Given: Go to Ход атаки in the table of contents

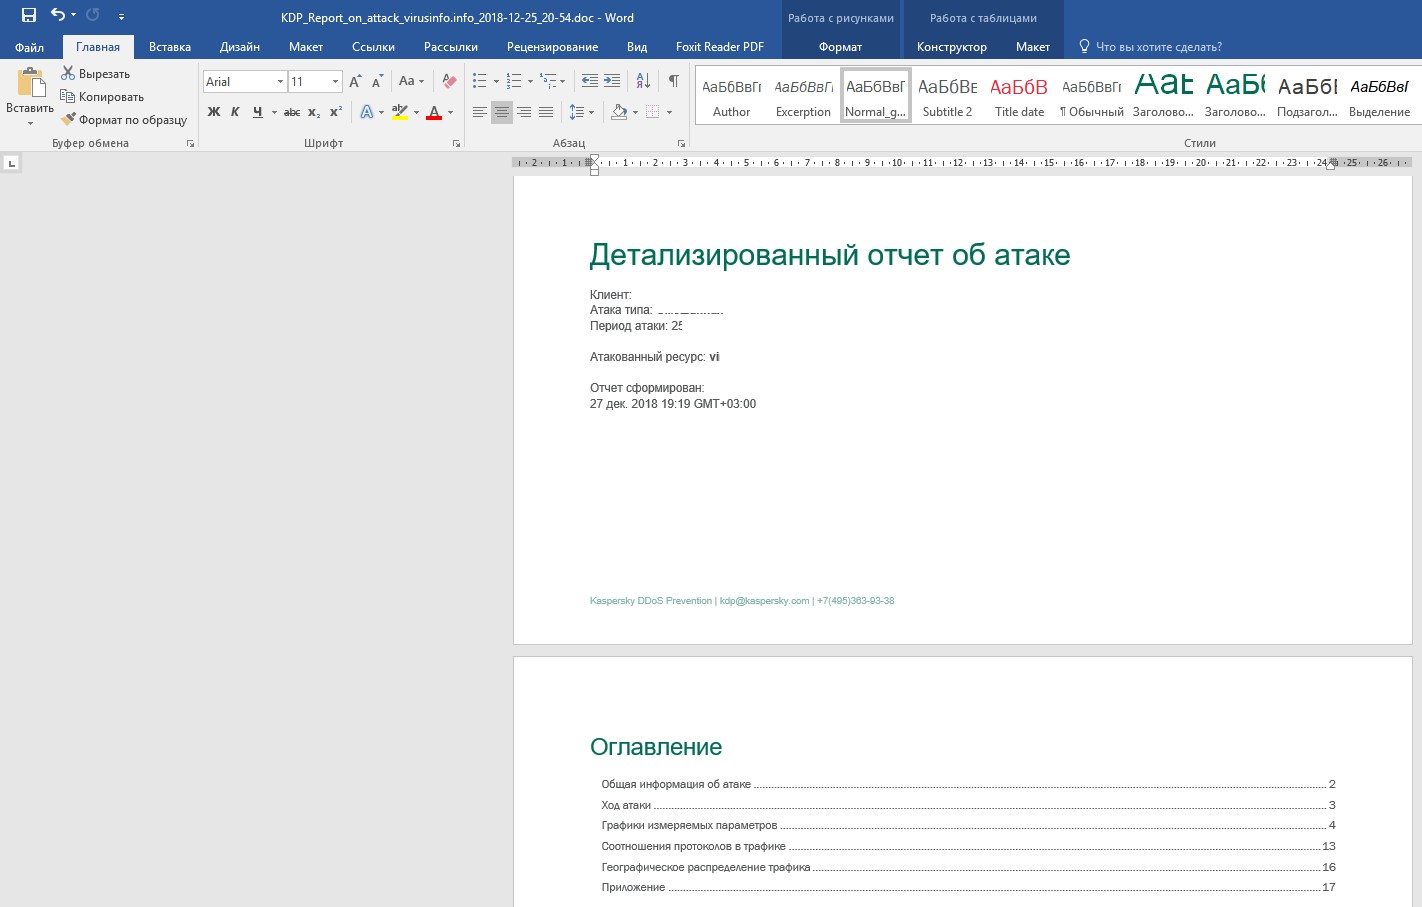Looking at the screenshot, I should coord(626,805).
